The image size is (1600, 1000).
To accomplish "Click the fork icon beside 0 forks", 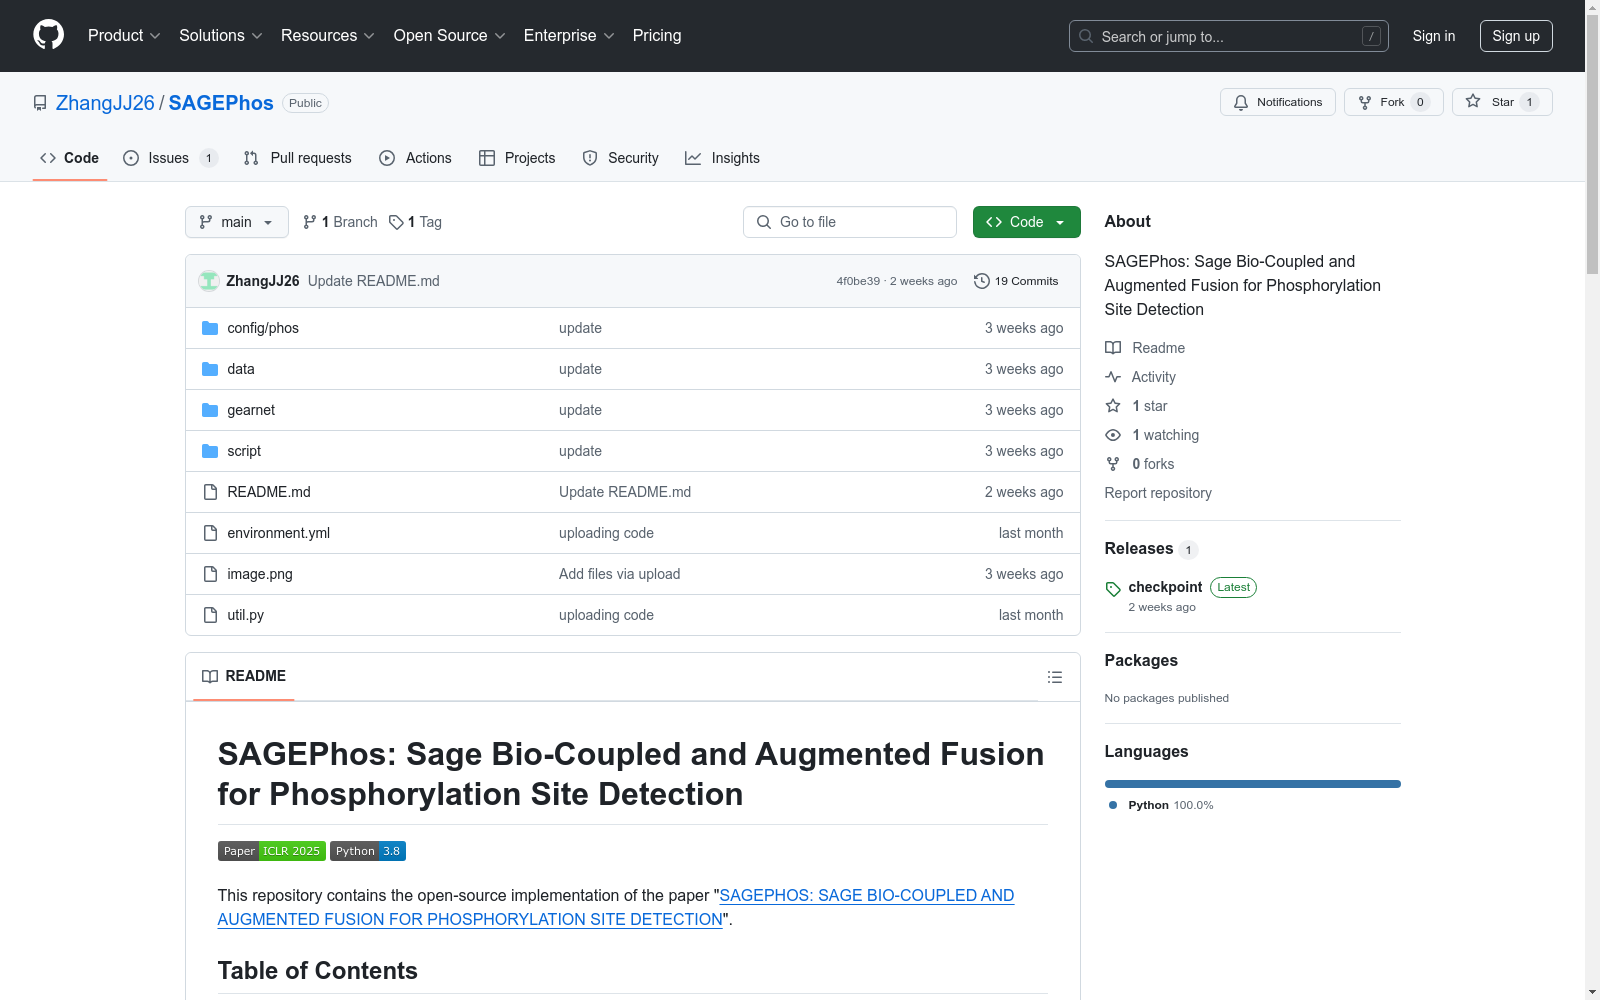I will [x=1113, y=464].
